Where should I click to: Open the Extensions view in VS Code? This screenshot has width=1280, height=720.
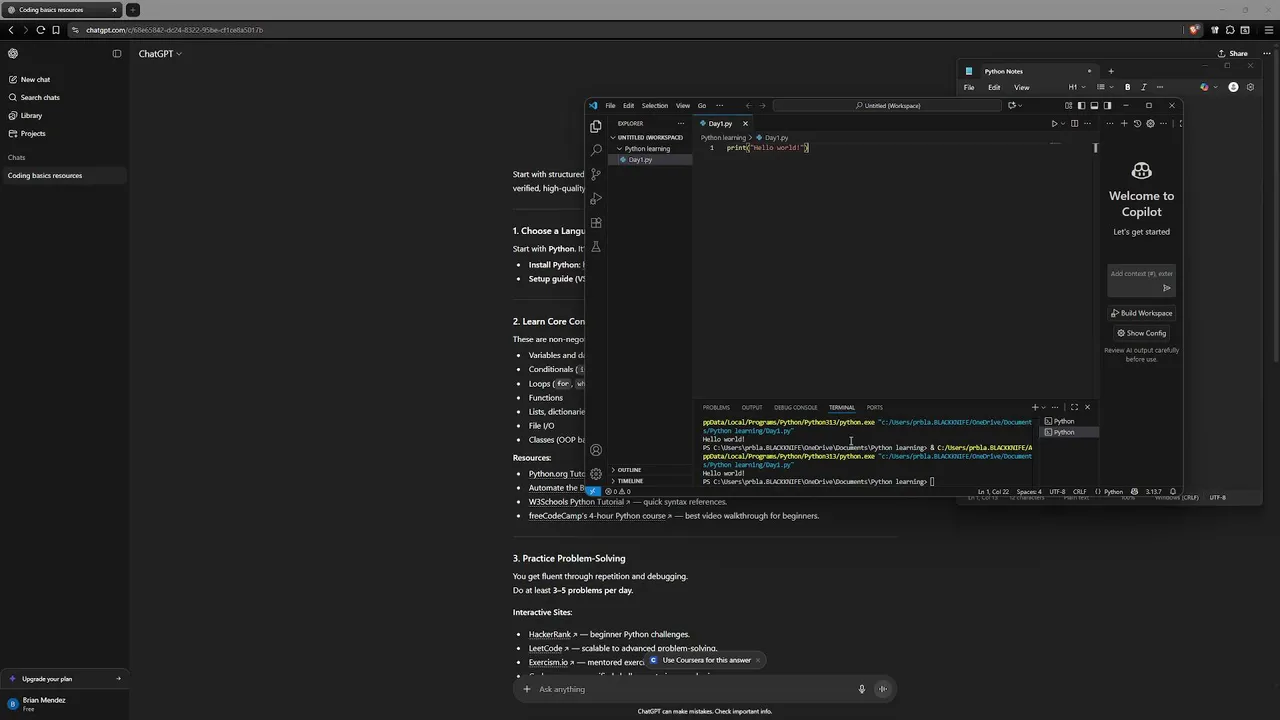coord(596,223)
